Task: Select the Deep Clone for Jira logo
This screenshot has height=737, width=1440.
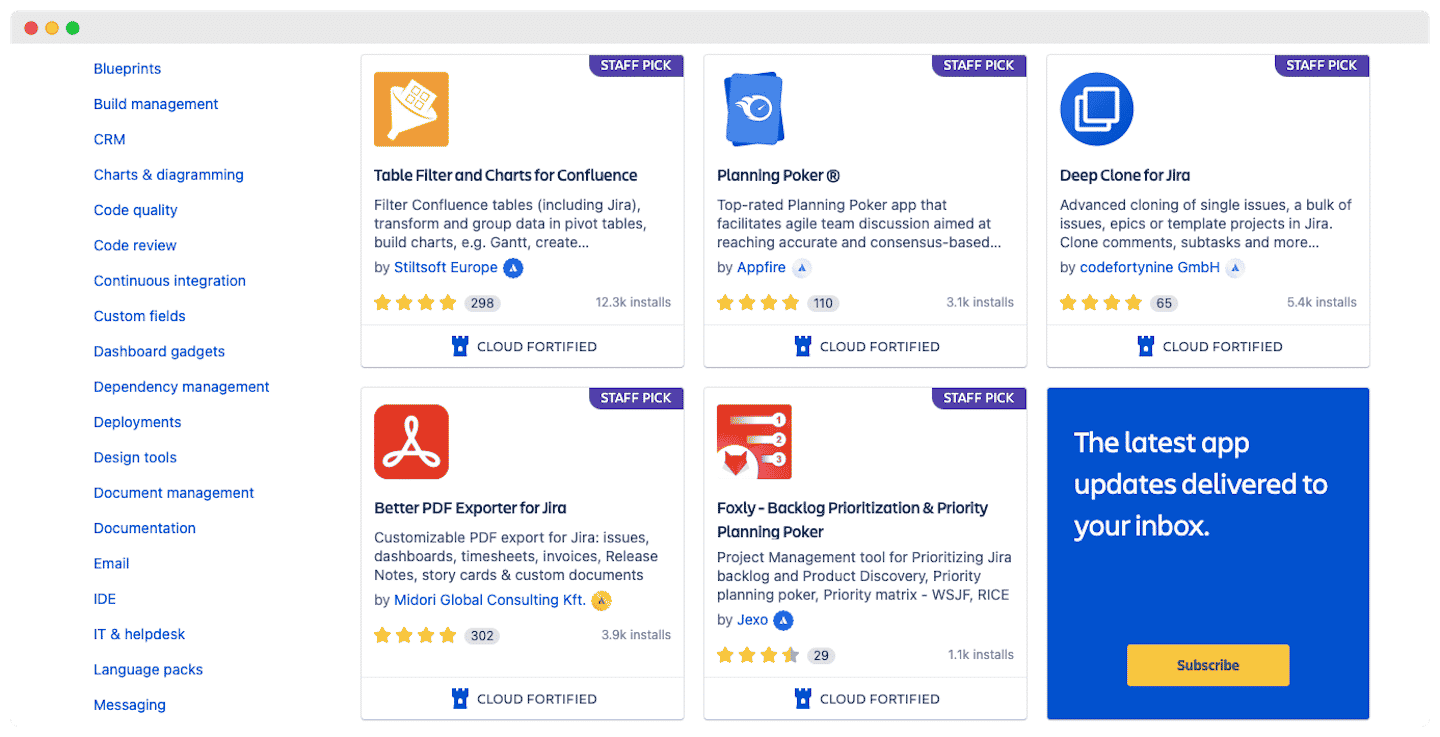Action: click(x=1097, y=109)
